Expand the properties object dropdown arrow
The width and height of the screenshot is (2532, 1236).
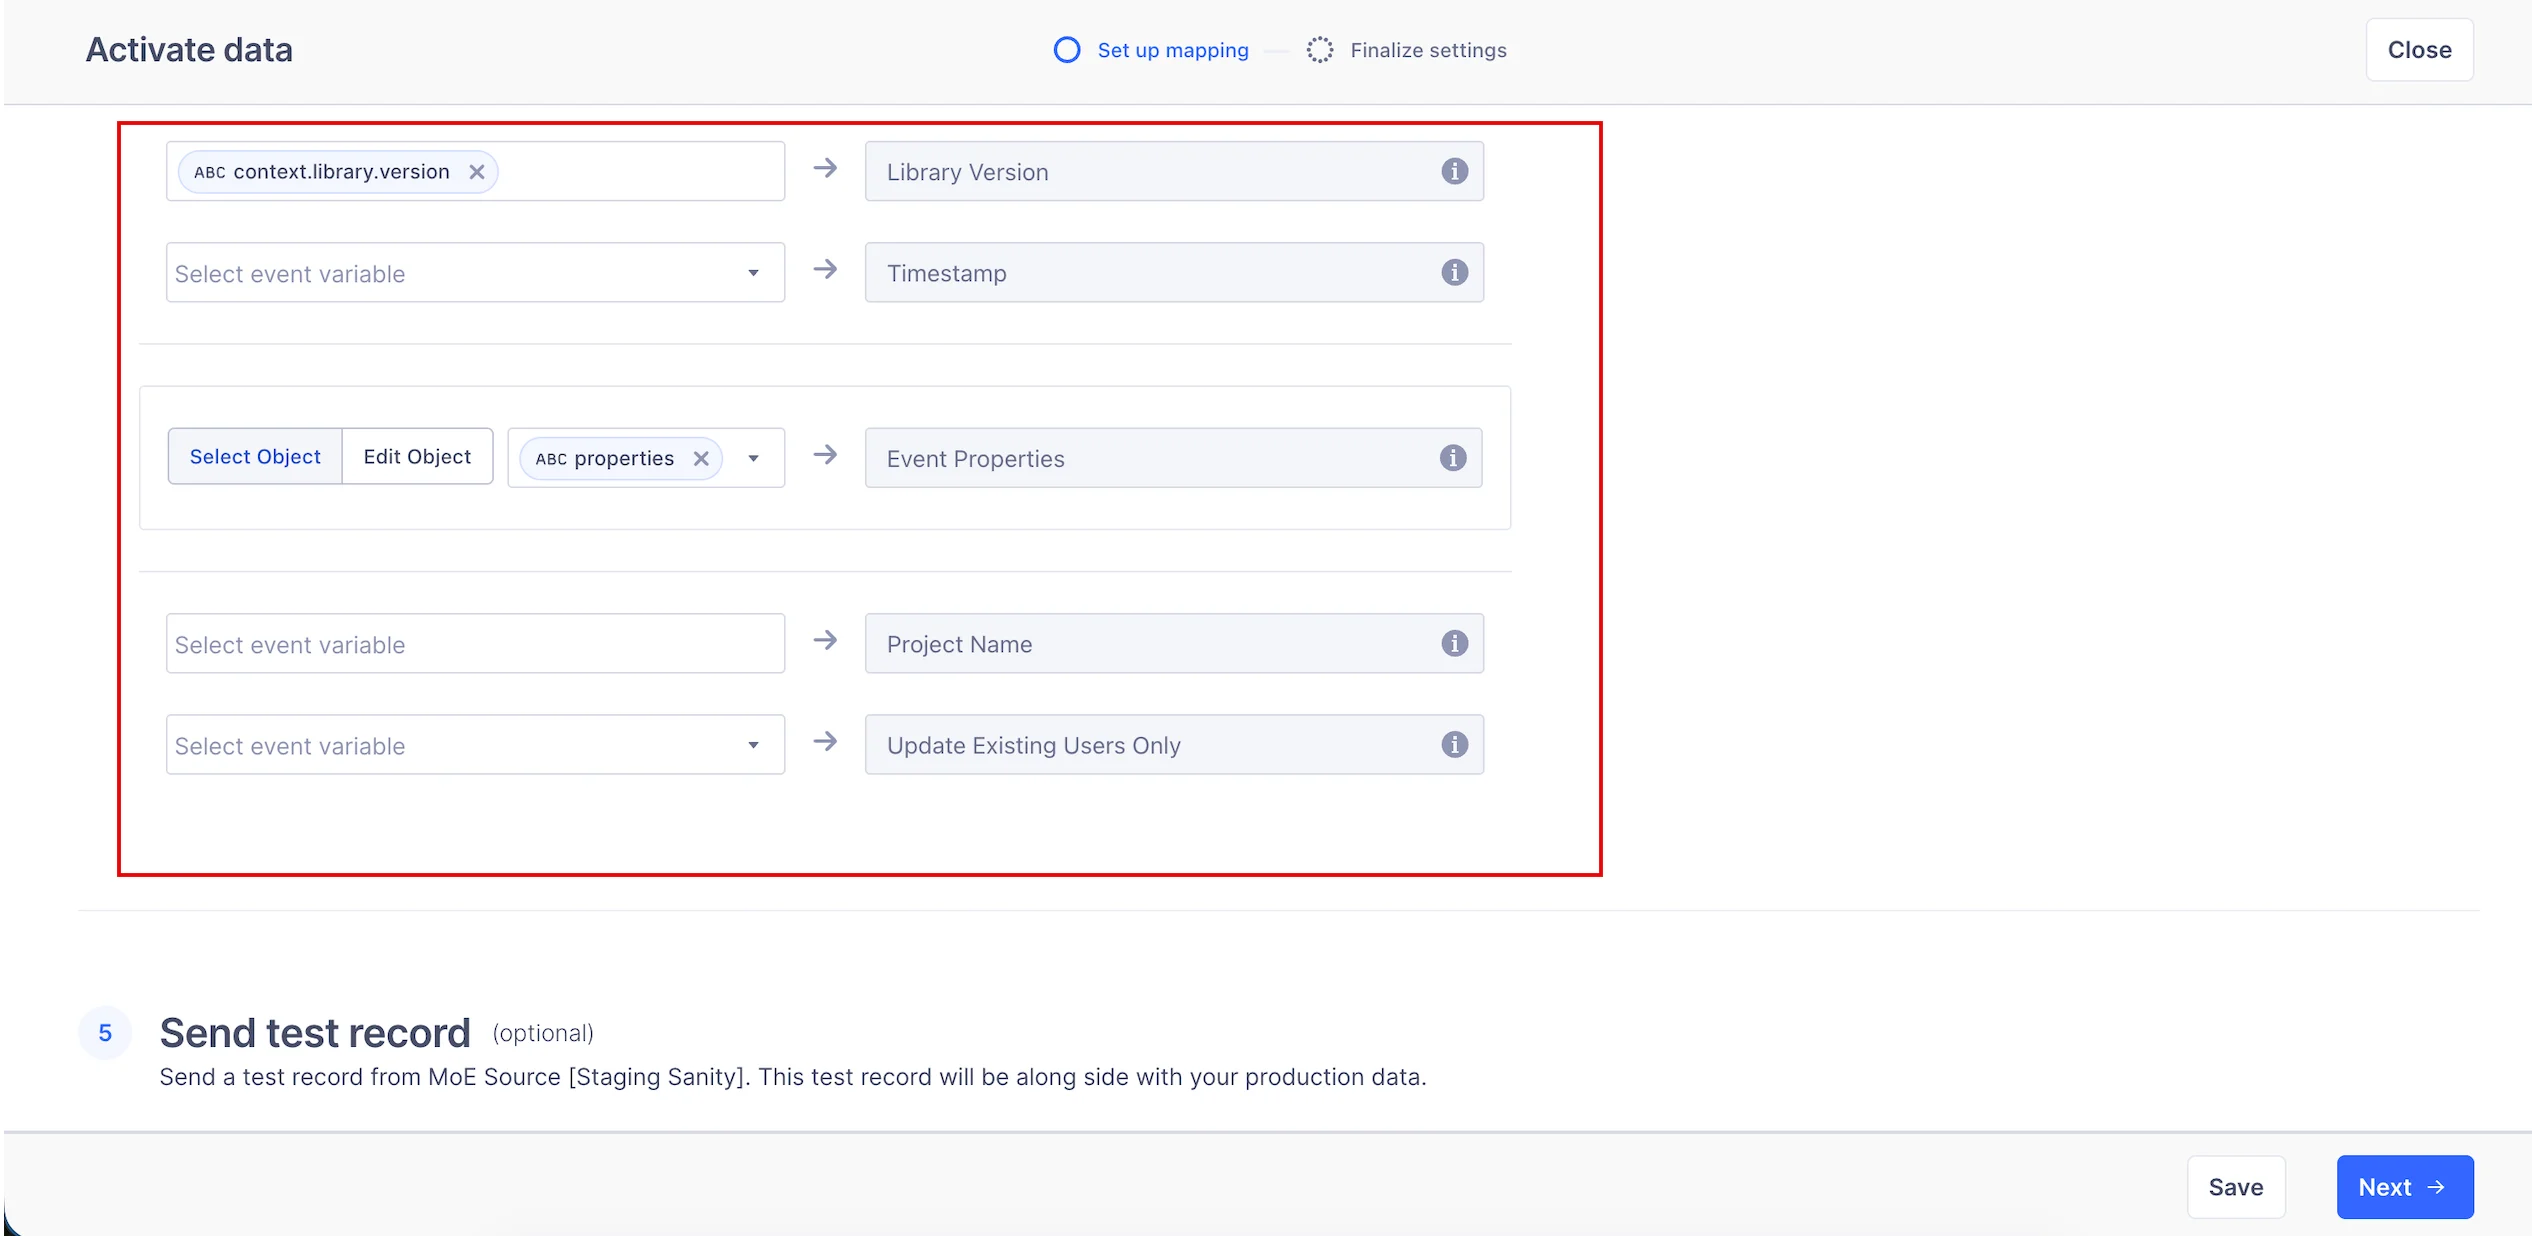753,458
